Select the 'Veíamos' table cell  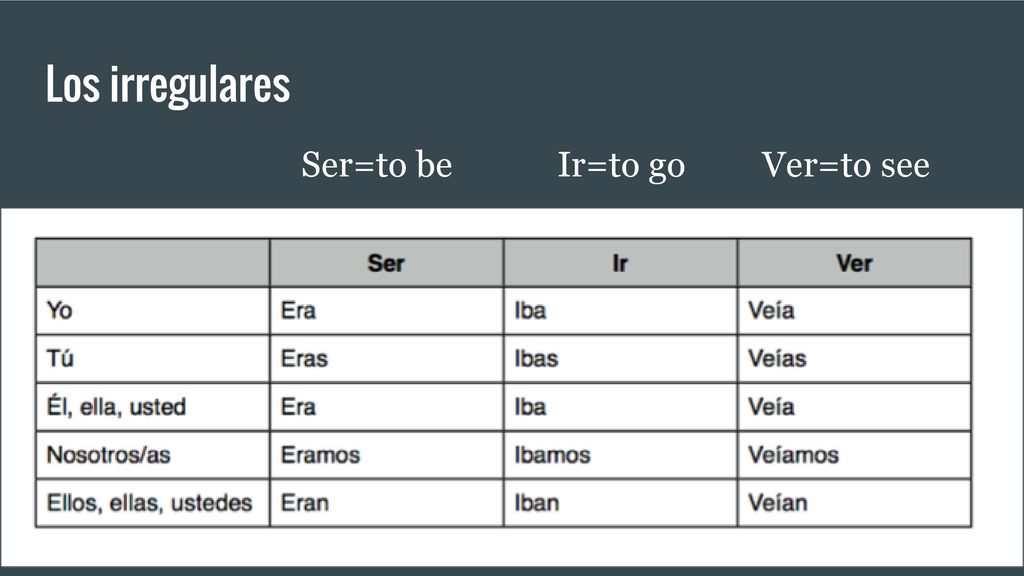854,455
